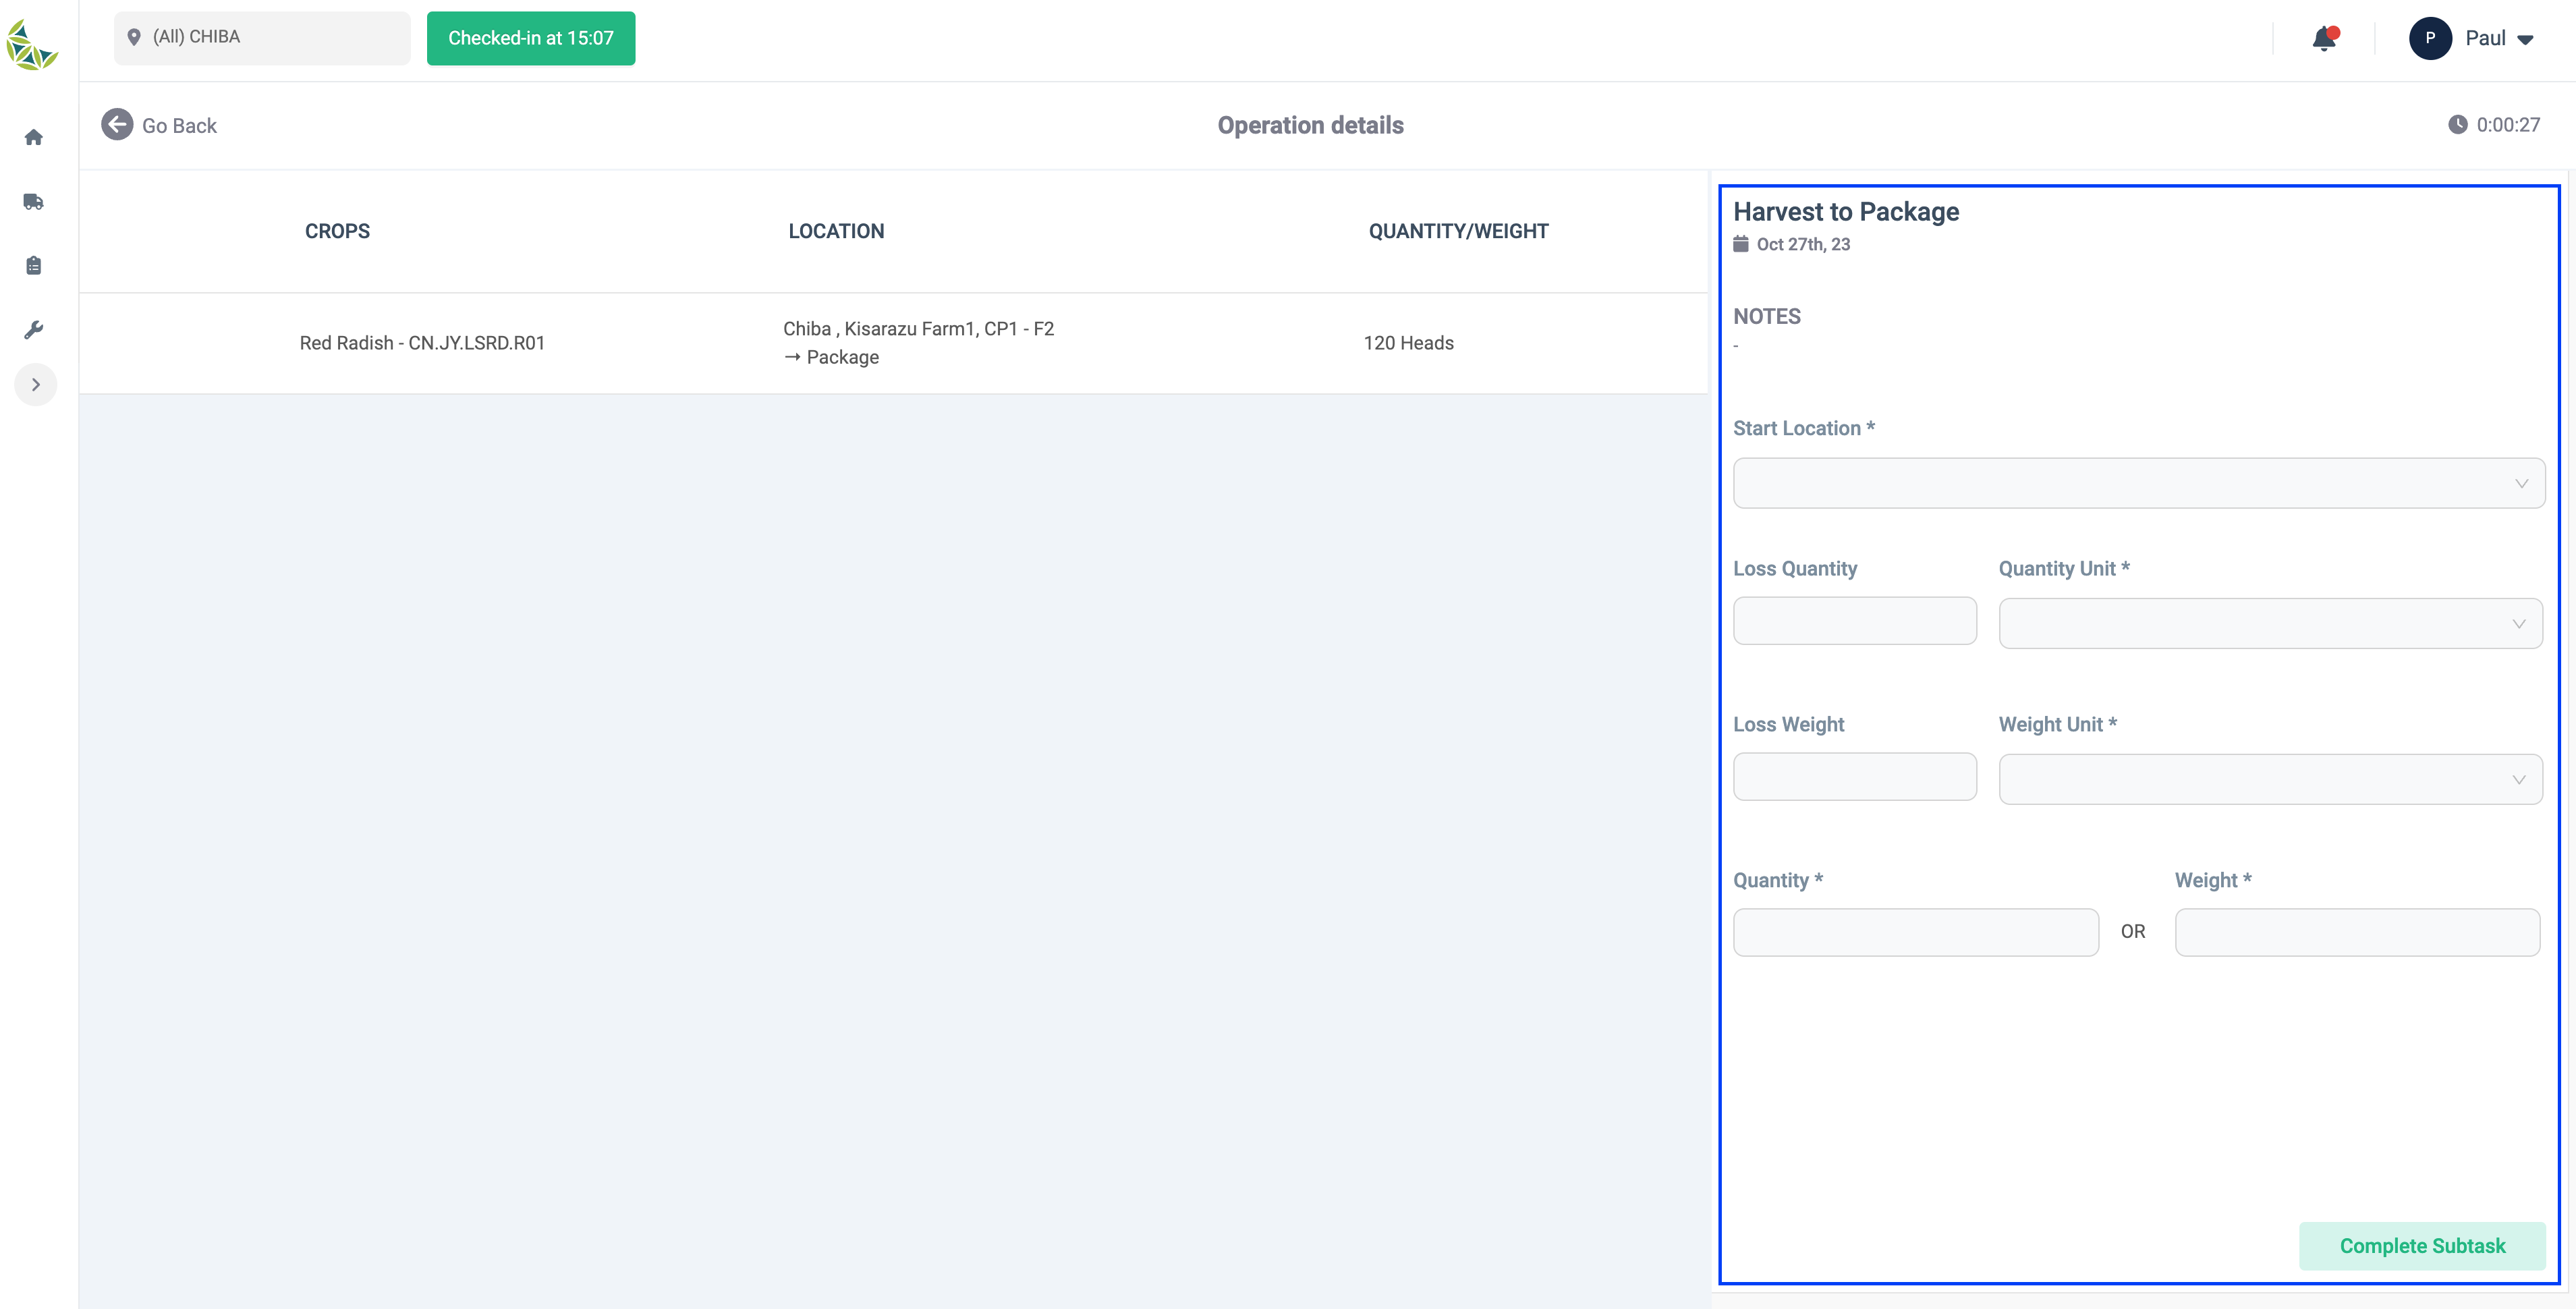Click the Checked-in at 15:07 button

click(x=531, y=38)
